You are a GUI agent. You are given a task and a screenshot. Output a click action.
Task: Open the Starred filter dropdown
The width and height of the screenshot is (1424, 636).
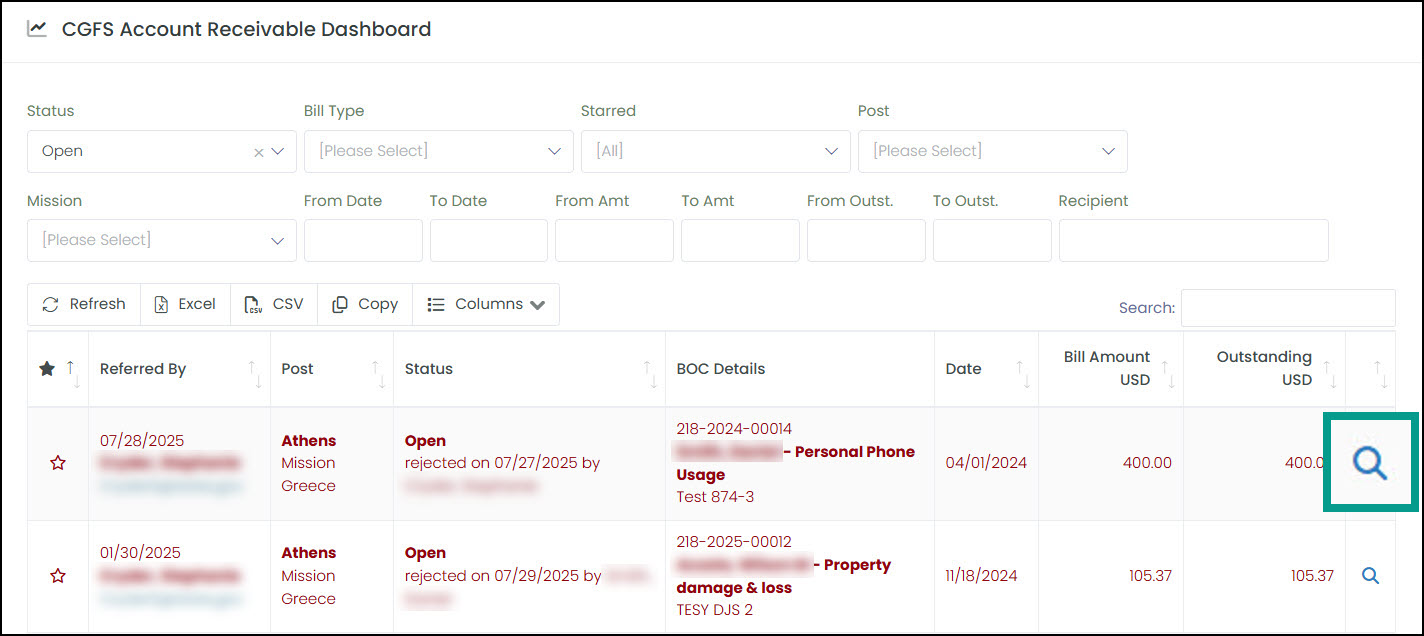(716, 151)
